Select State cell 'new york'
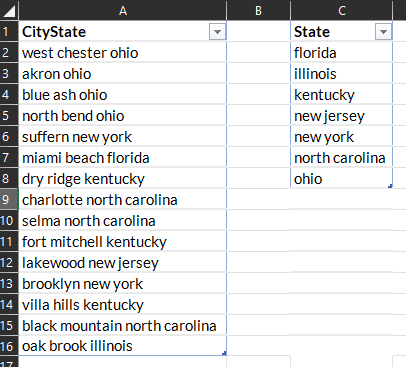Image resolution: width=406 pixels, height=367 pixels. 342,137
